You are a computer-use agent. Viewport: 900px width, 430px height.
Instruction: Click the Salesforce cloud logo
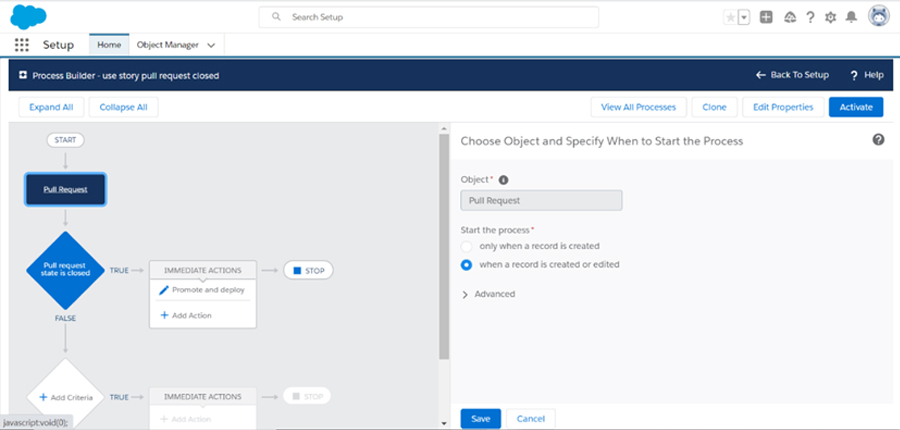coord(28,17)
